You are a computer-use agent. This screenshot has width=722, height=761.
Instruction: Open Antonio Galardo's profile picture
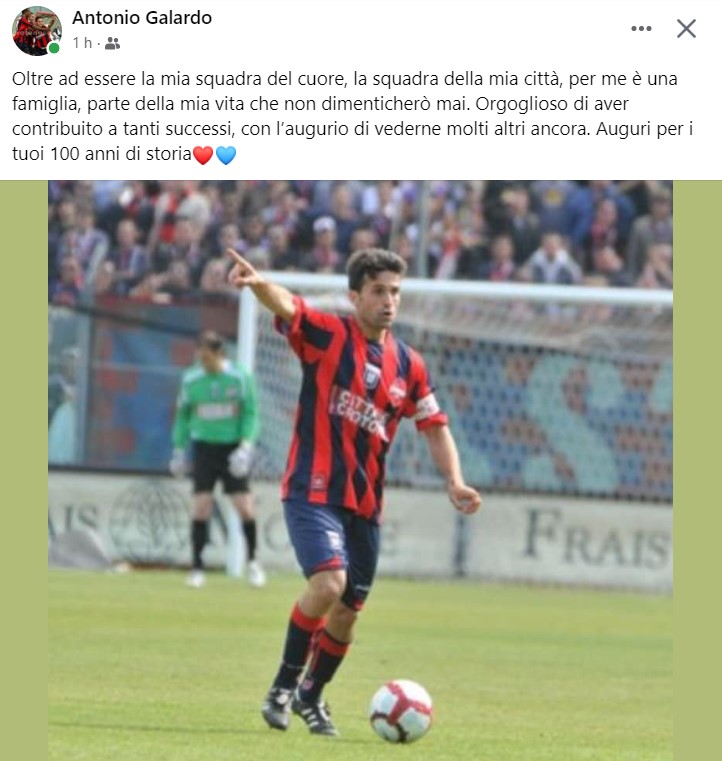[36, 31]
